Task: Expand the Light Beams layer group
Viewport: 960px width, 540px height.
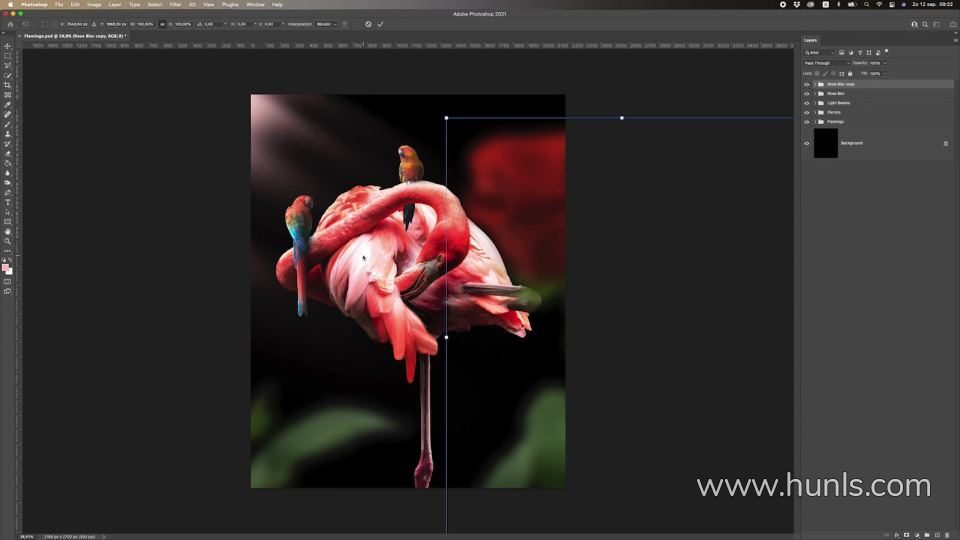Action: point(814,103)
